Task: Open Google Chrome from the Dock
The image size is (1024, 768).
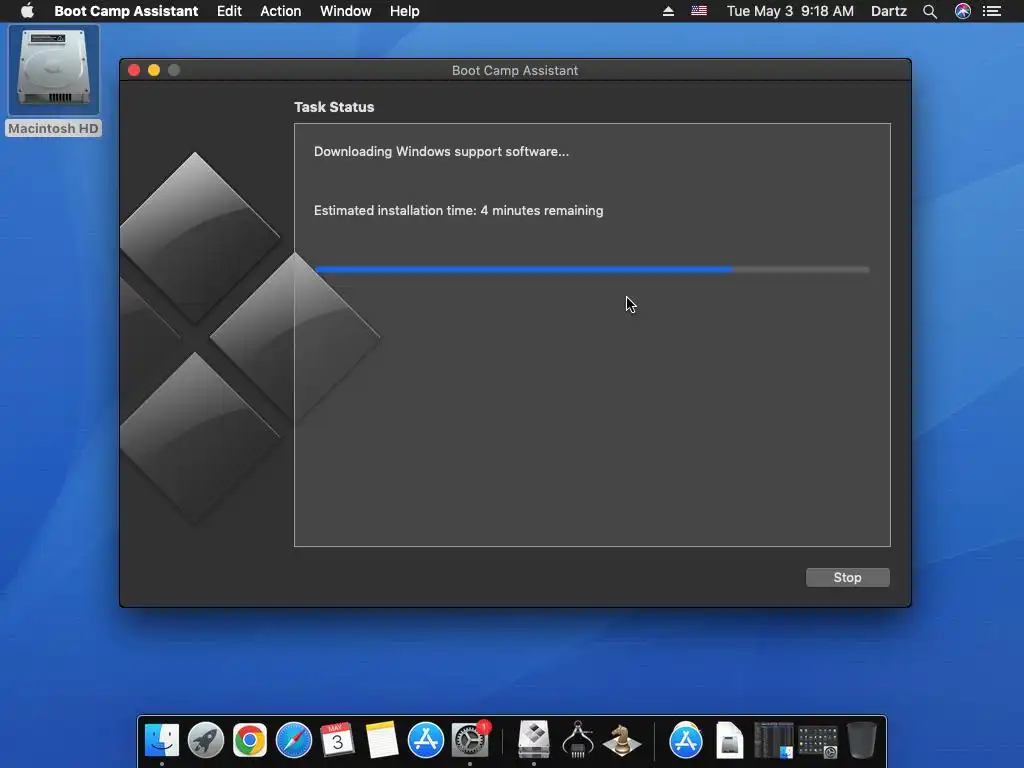Action: click(x=249, y=740)
